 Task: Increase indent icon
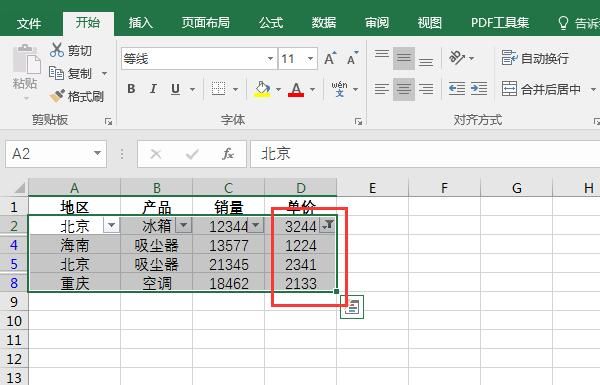pyautogui.click(x=479, y=89)
